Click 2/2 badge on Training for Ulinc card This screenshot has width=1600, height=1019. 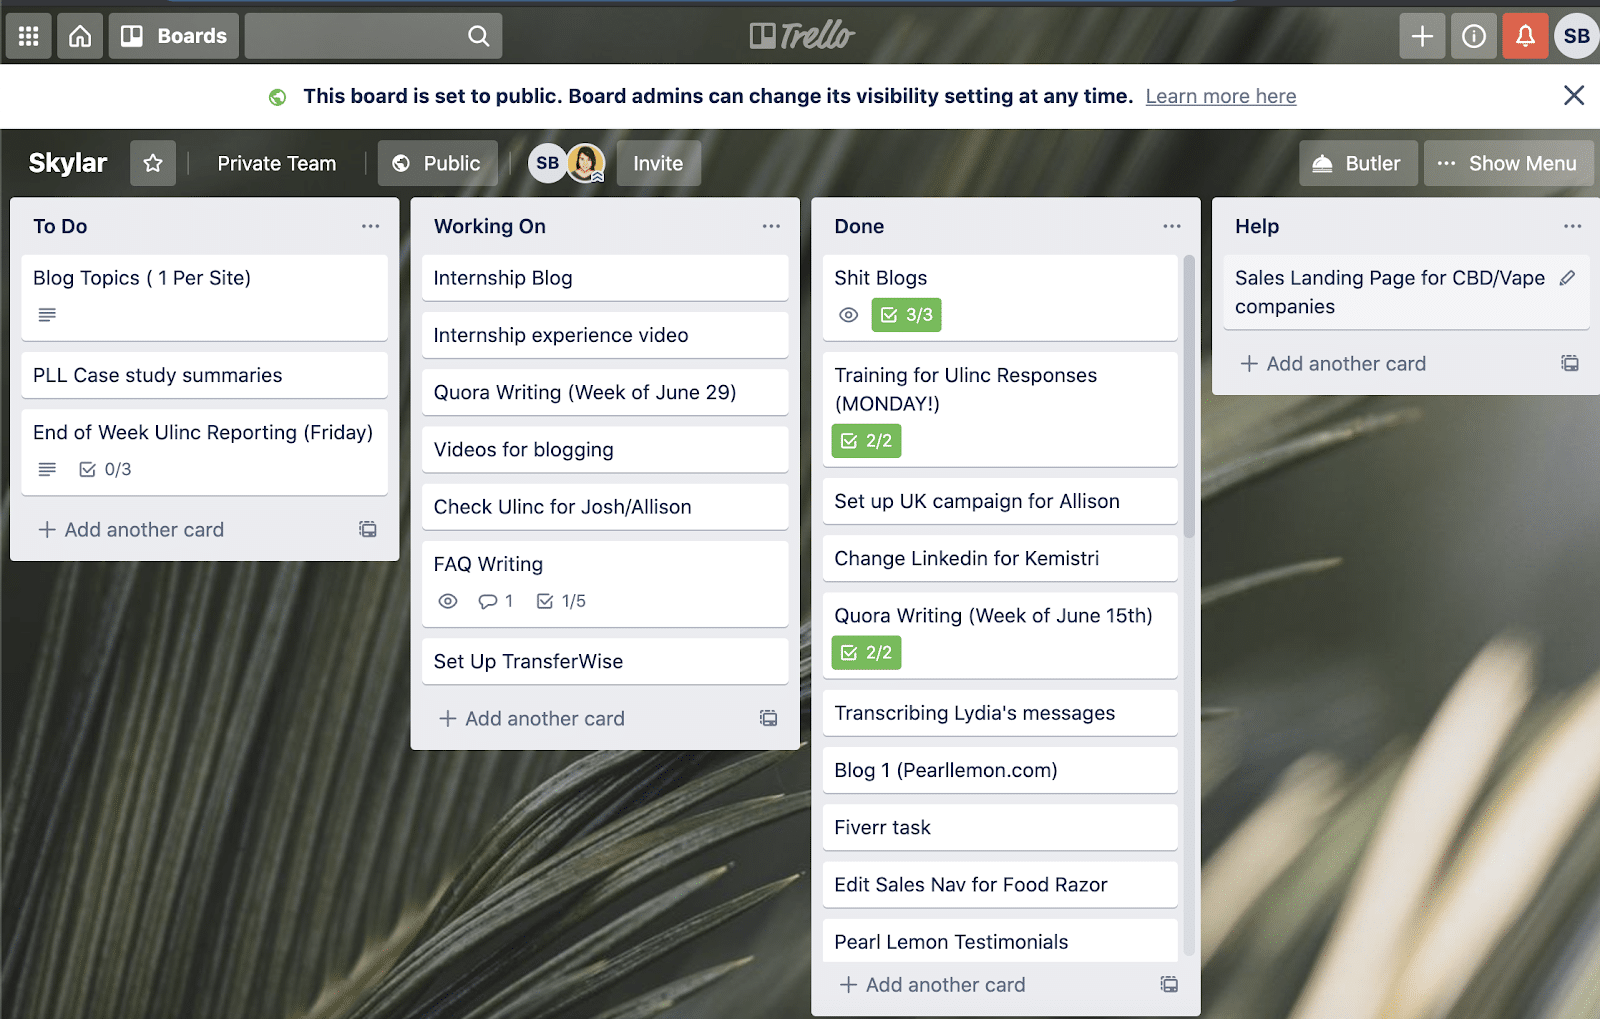click(x=866, y=441)
